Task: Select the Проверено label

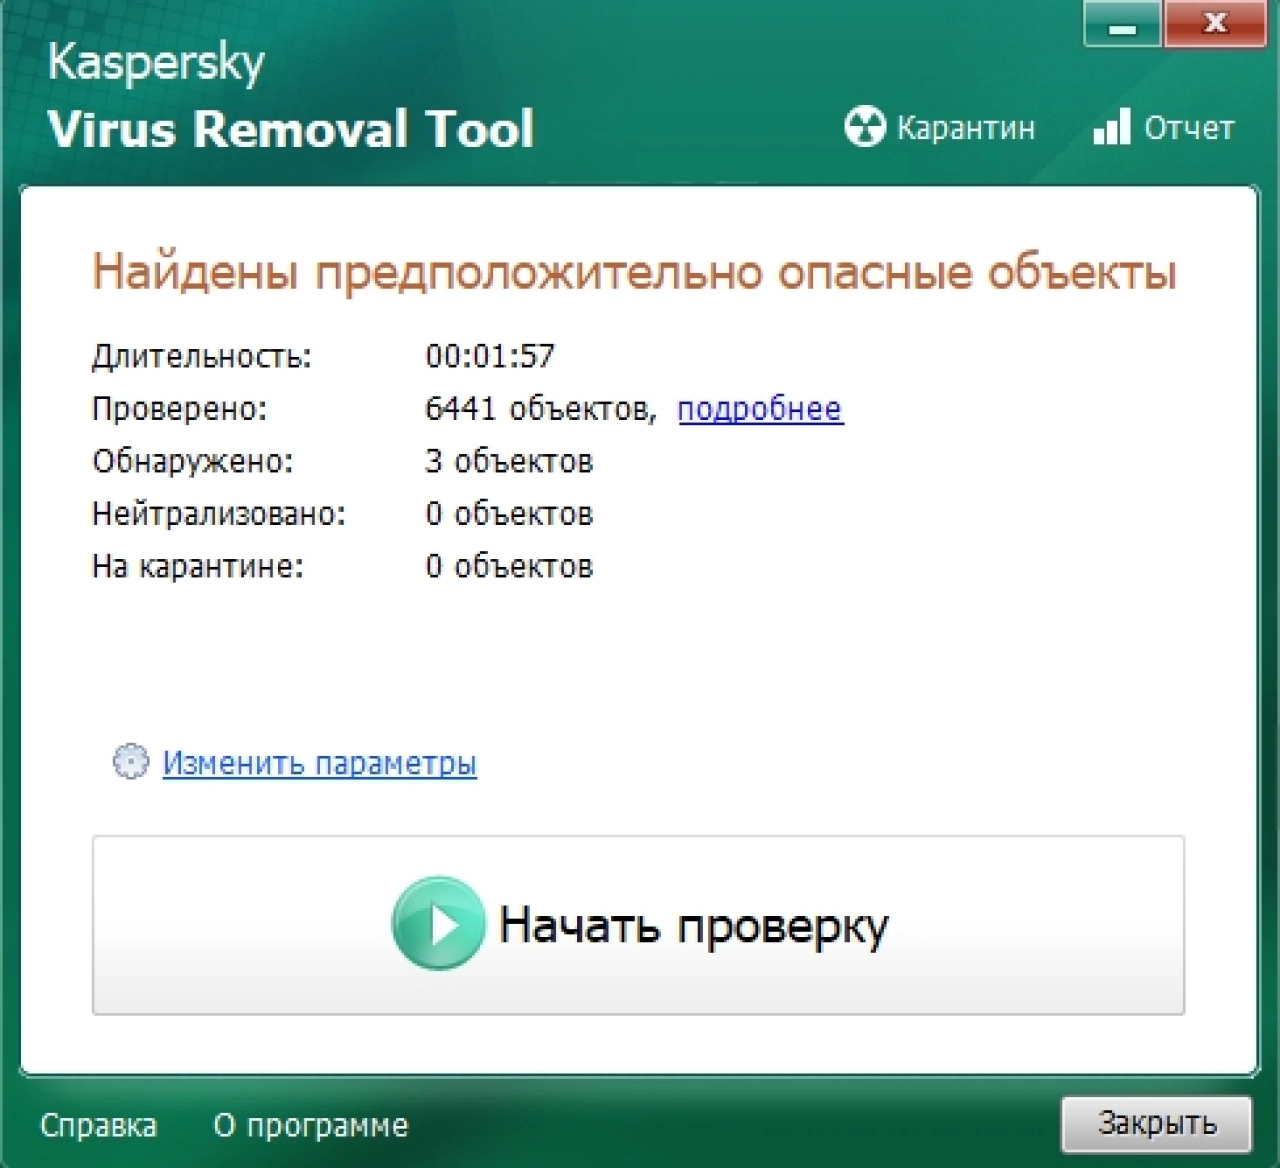Action: pyautogui.click(x=180, y=409)
